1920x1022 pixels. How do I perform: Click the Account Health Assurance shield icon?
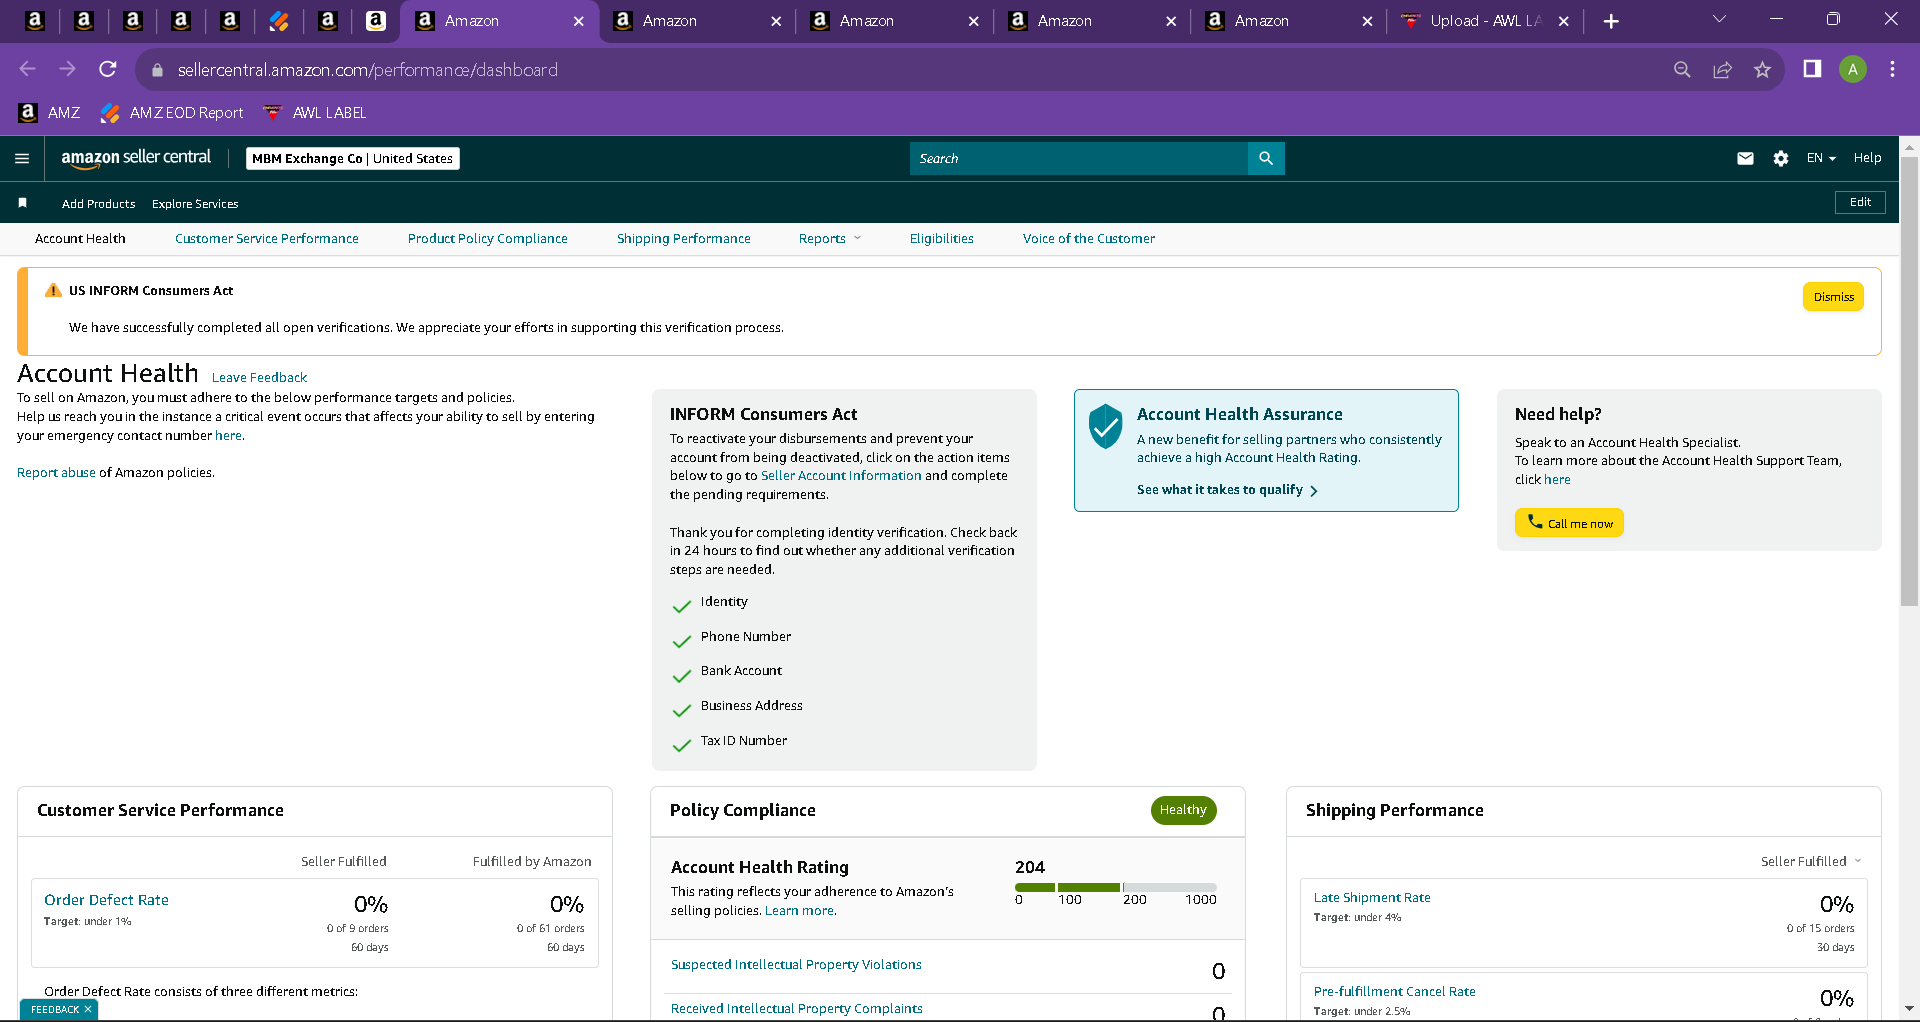pos(1106,427)
